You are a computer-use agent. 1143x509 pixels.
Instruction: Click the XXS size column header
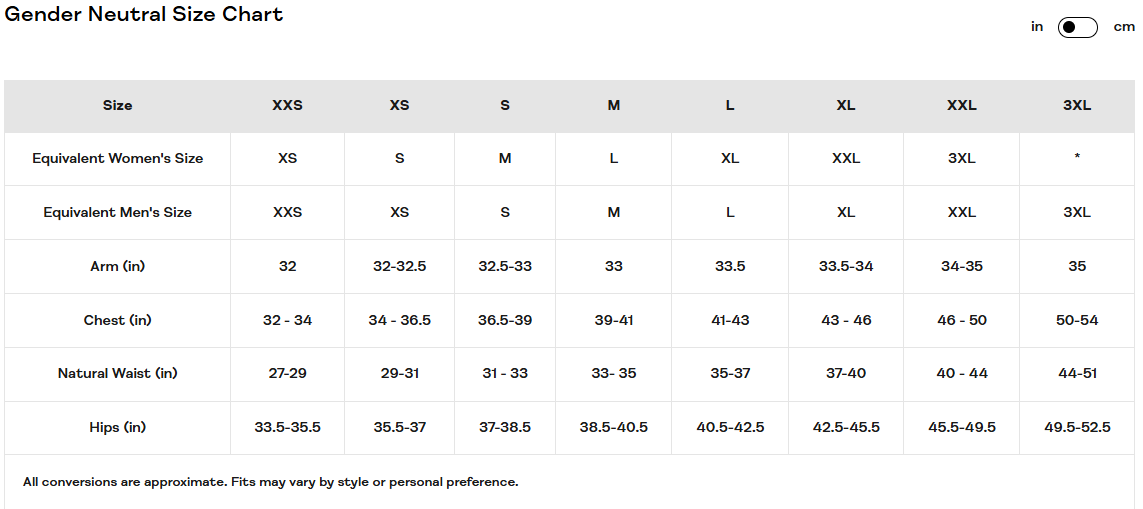coord(287,105)
